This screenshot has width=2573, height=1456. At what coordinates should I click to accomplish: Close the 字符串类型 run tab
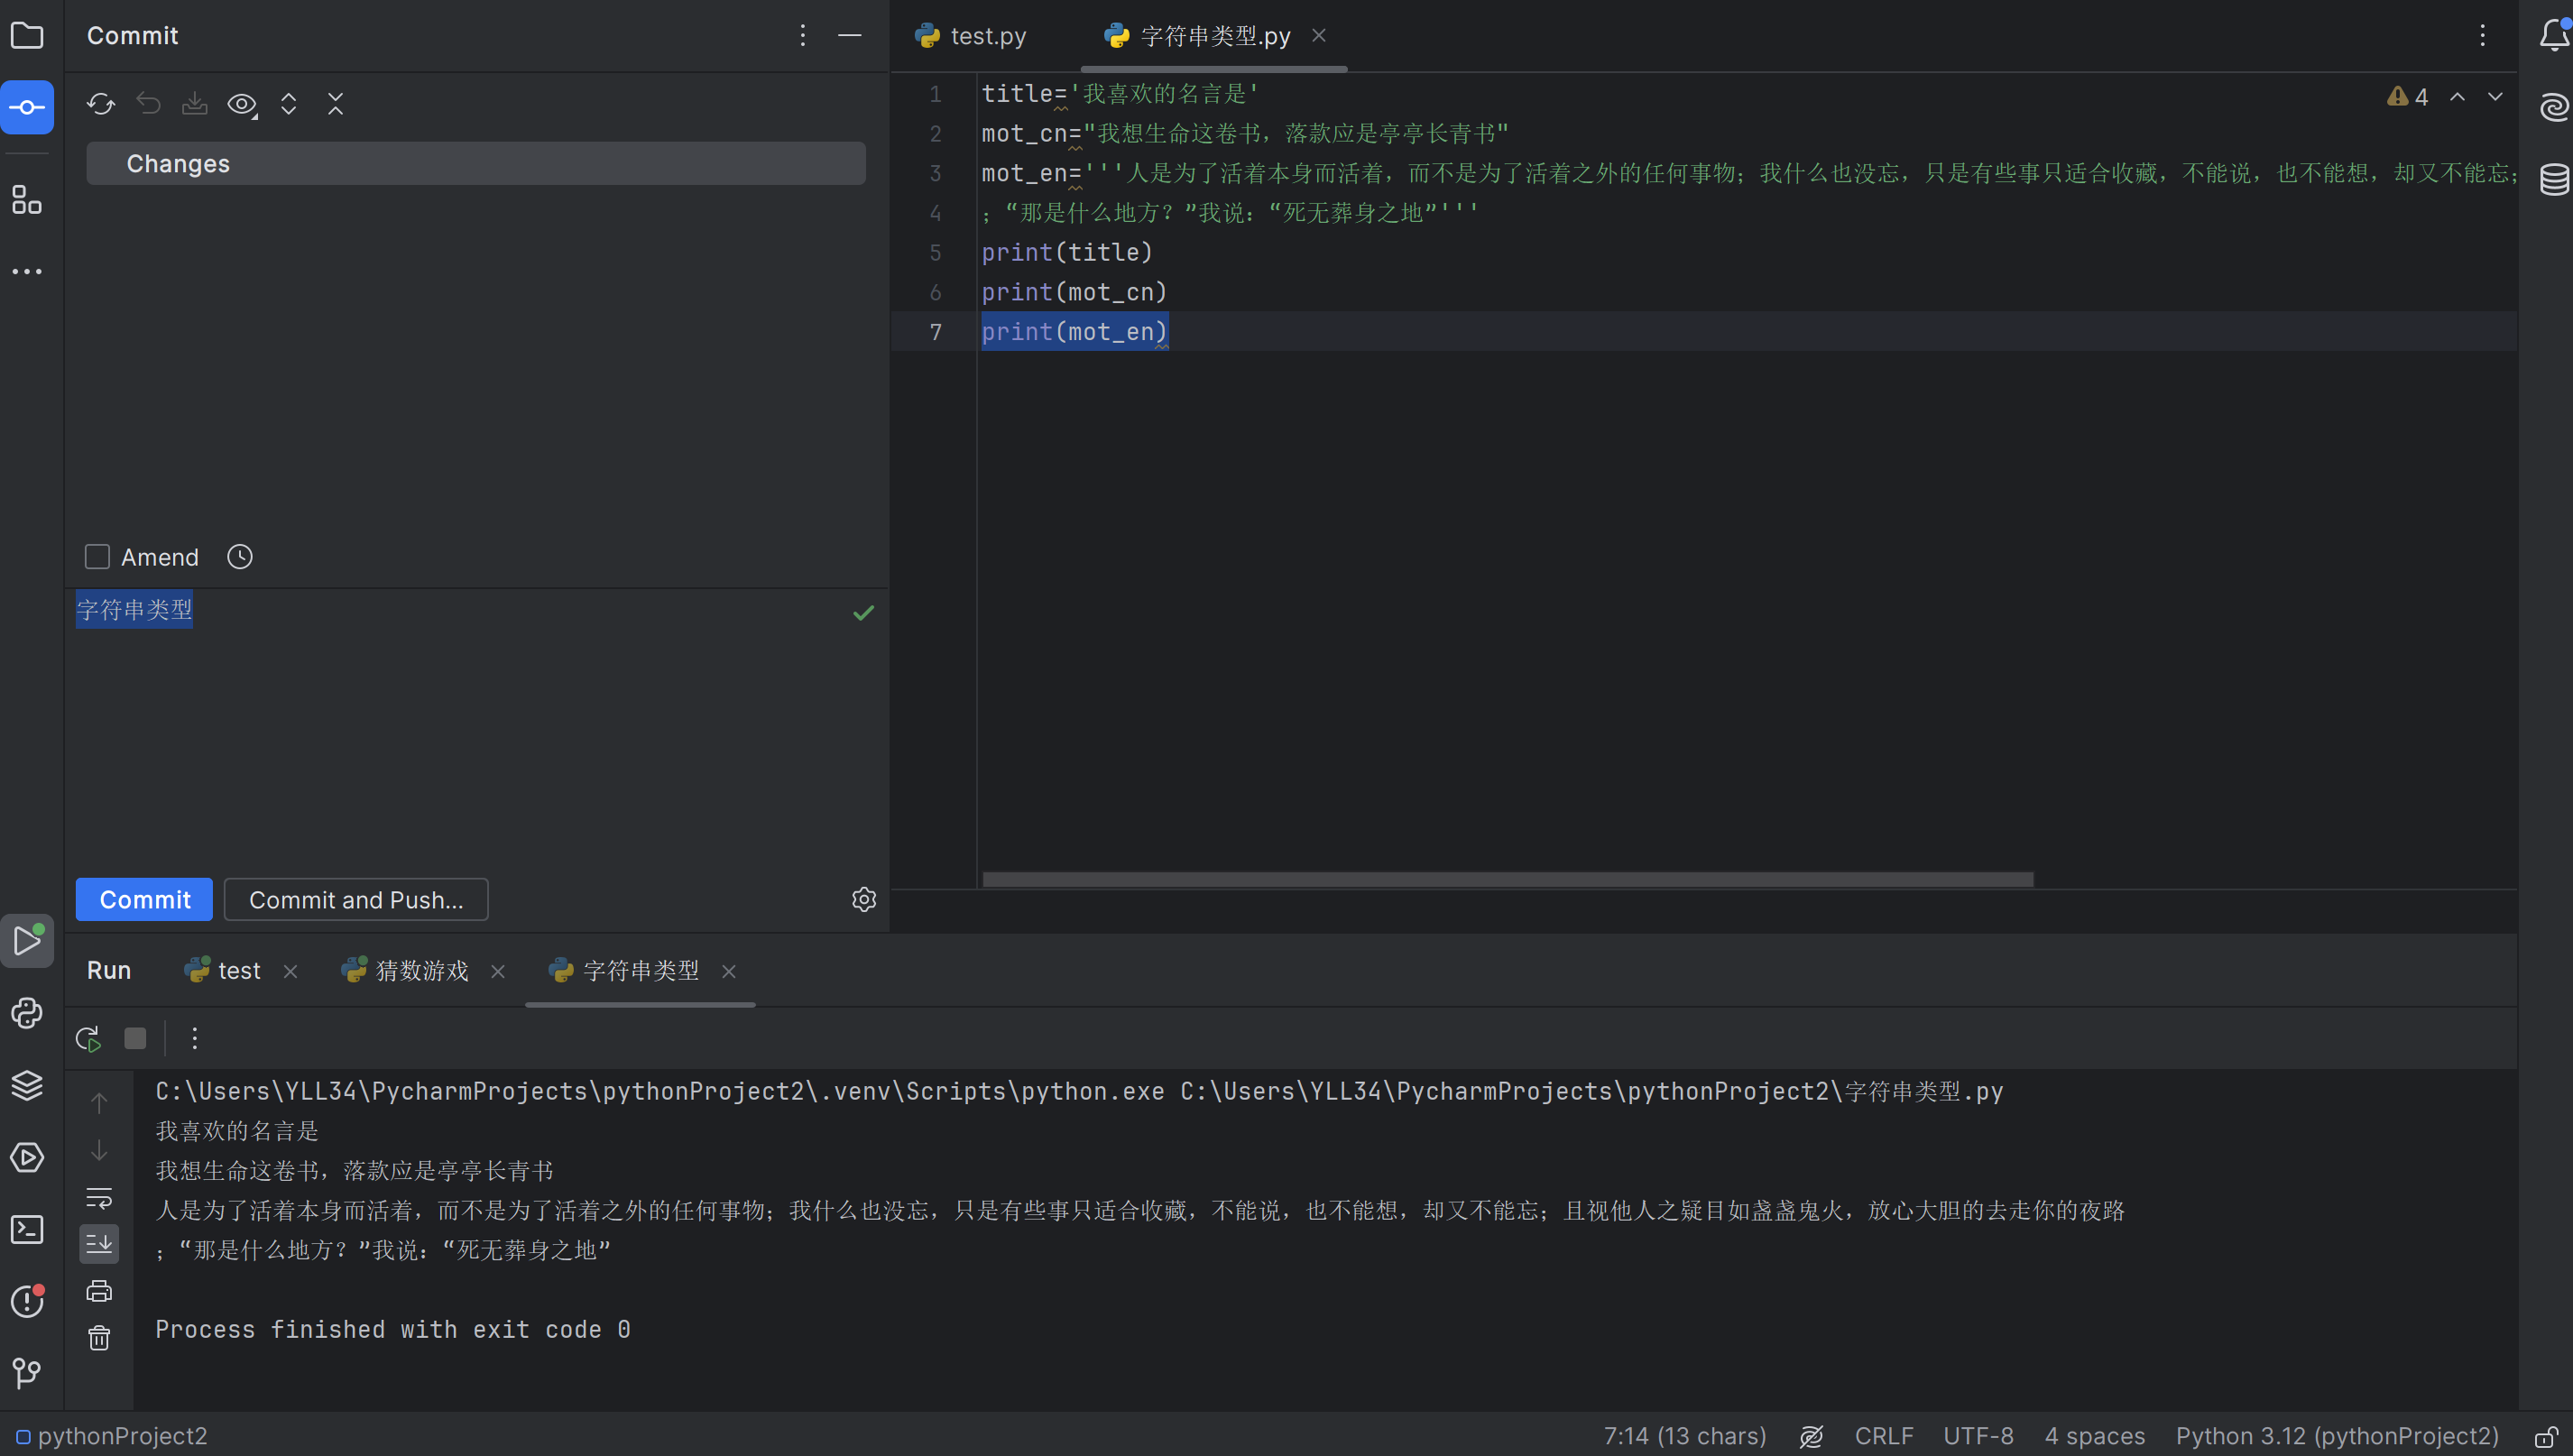pos(729,972)
